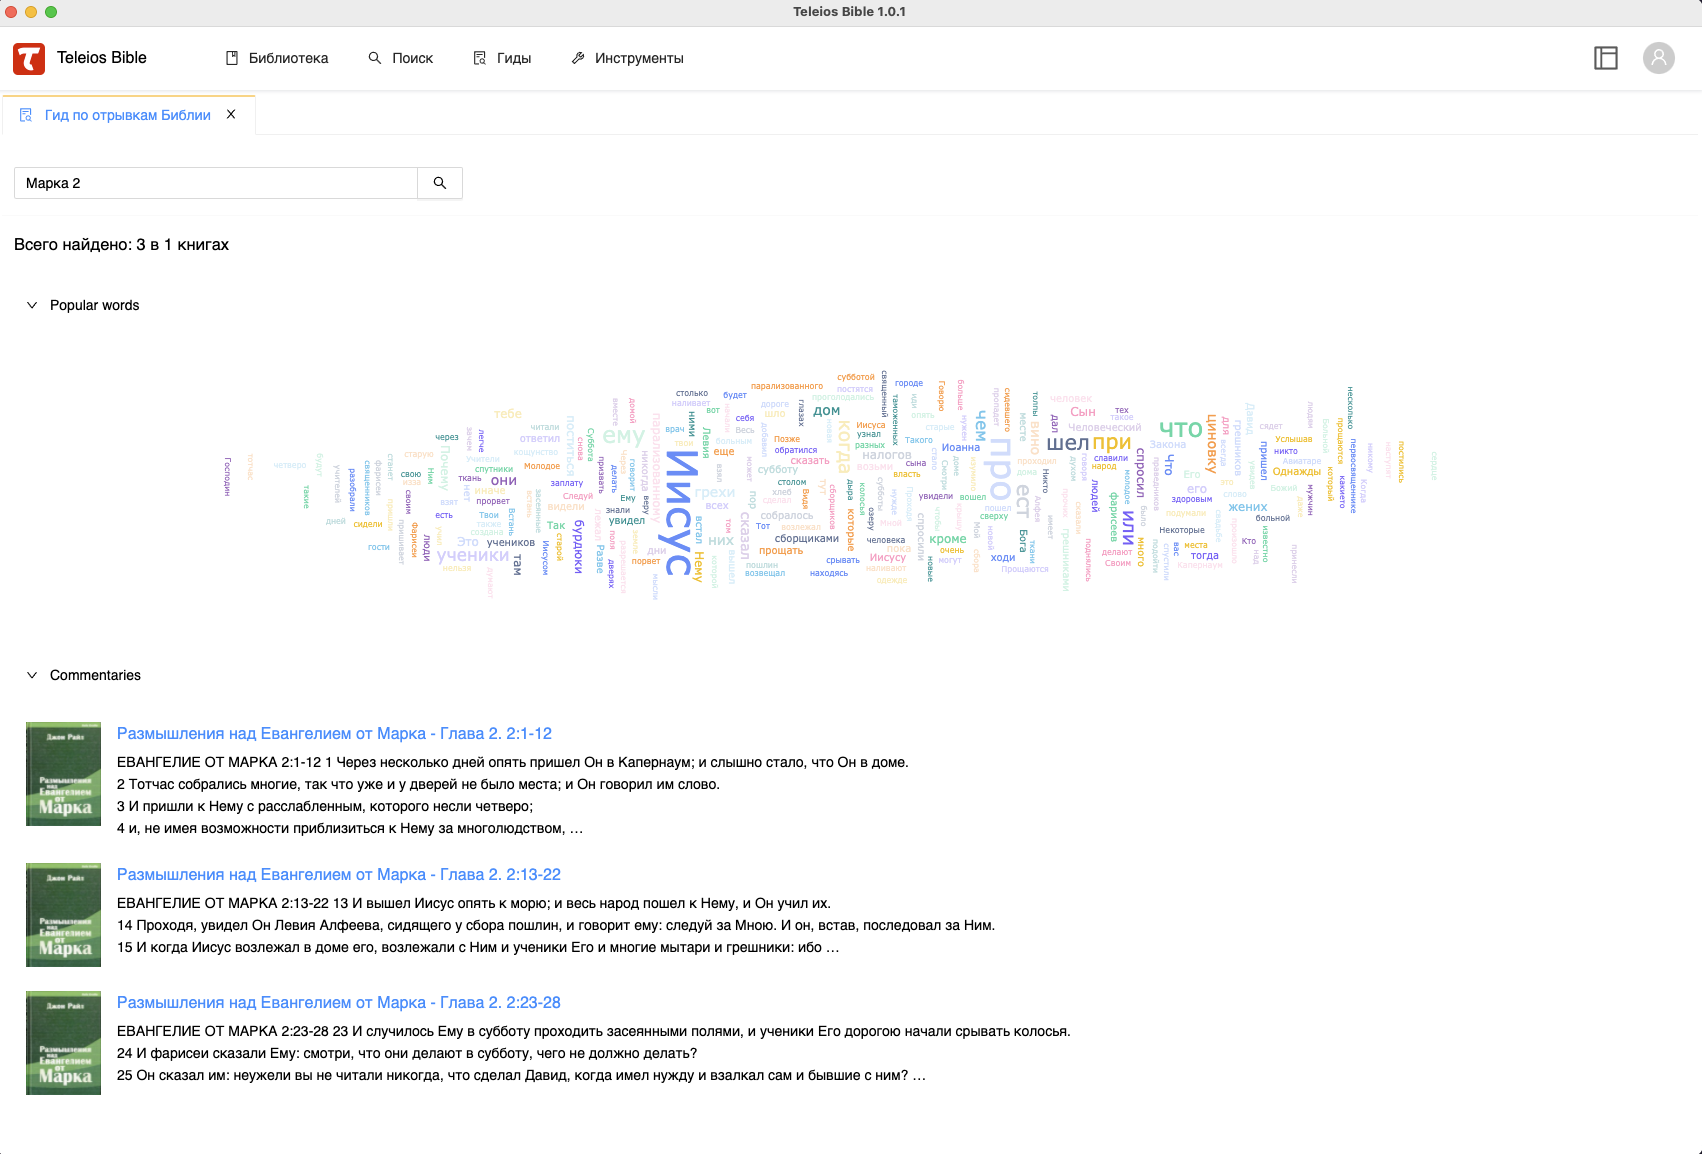This screenshot has height=1154, width=1702.
Task: Switch to Гид по отрывкам Библии tab
Action: [x=127, y=115]
